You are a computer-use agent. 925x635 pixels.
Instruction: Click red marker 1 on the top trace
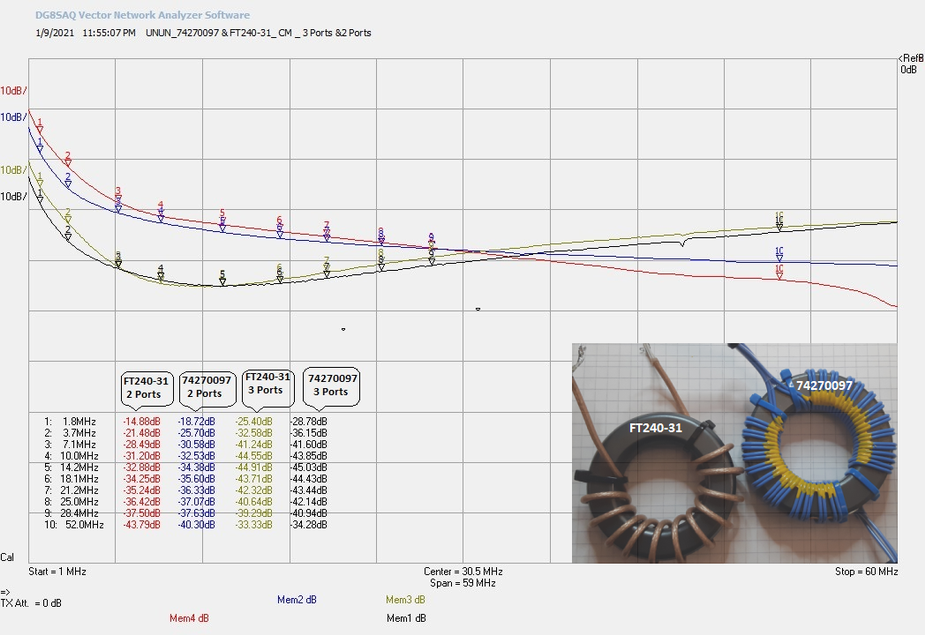point(40,128)
